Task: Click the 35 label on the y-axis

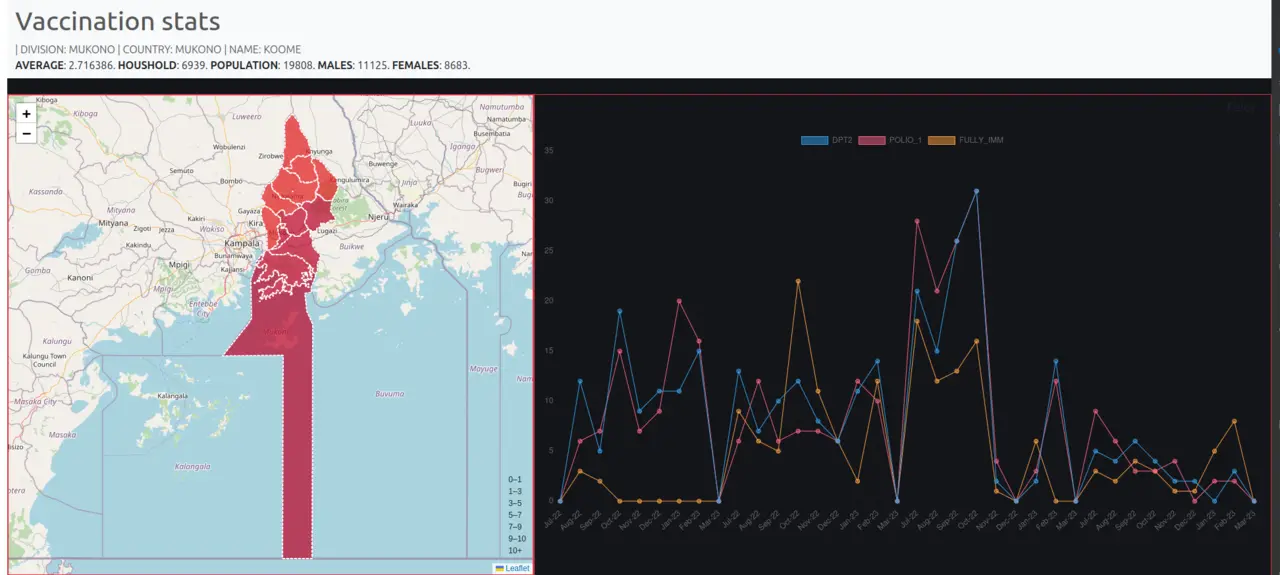Action: [549, 150]
